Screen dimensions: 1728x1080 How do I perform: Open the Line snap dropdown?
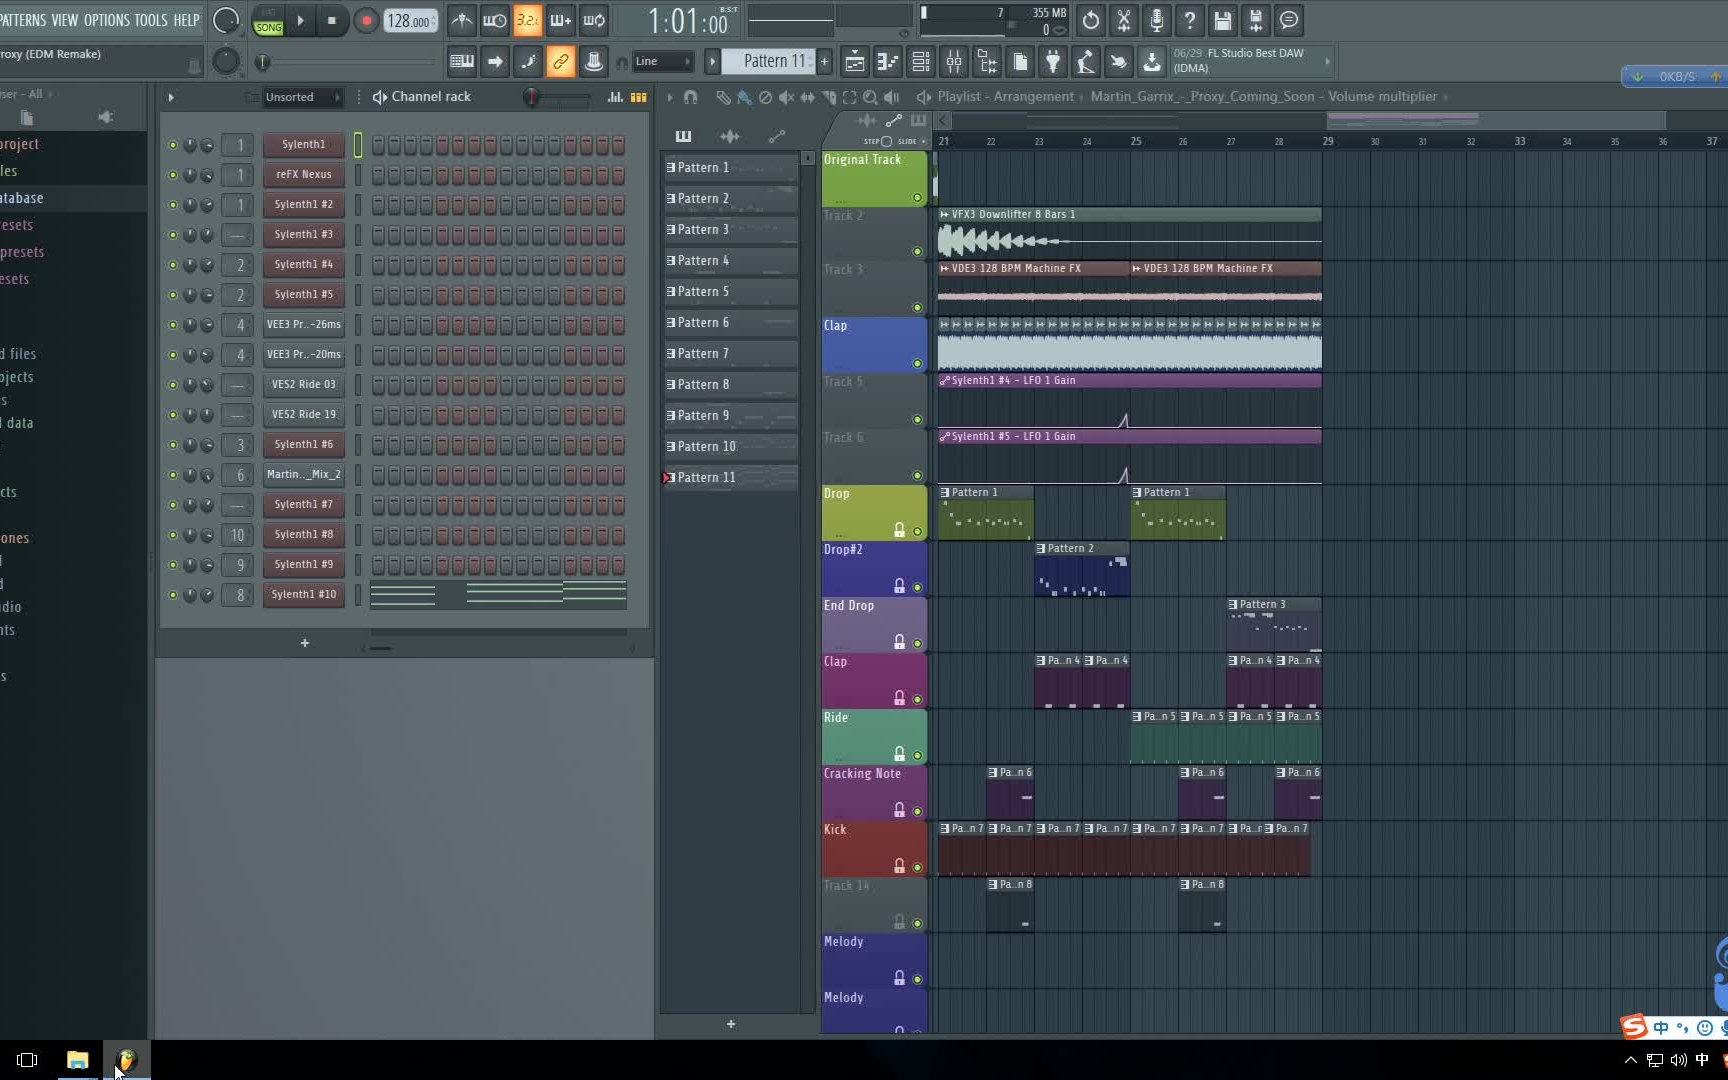pyautogui.click(x=662, y=61)
